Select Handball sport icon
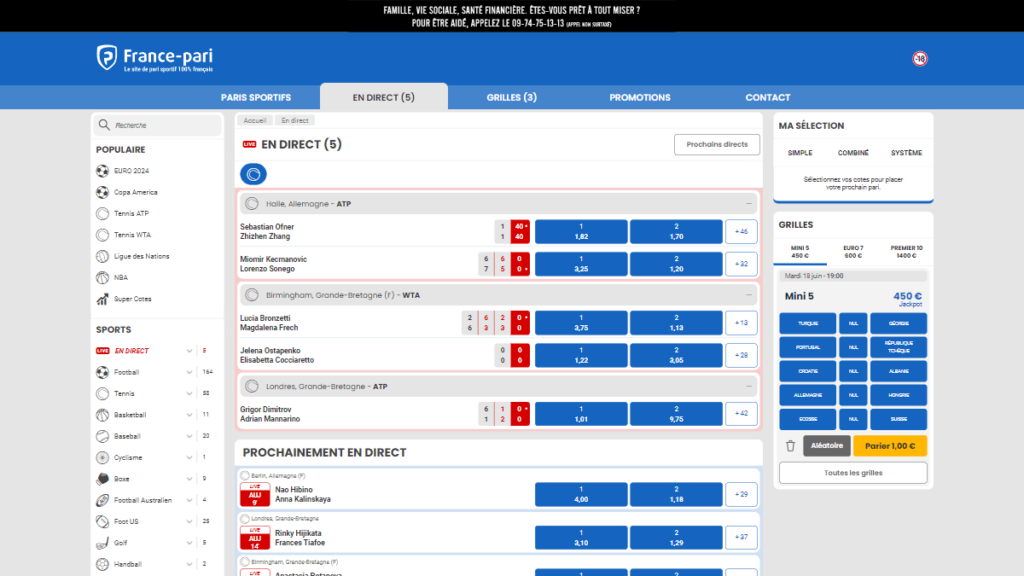Screen dimensions: 1024x576 (103, 564)
